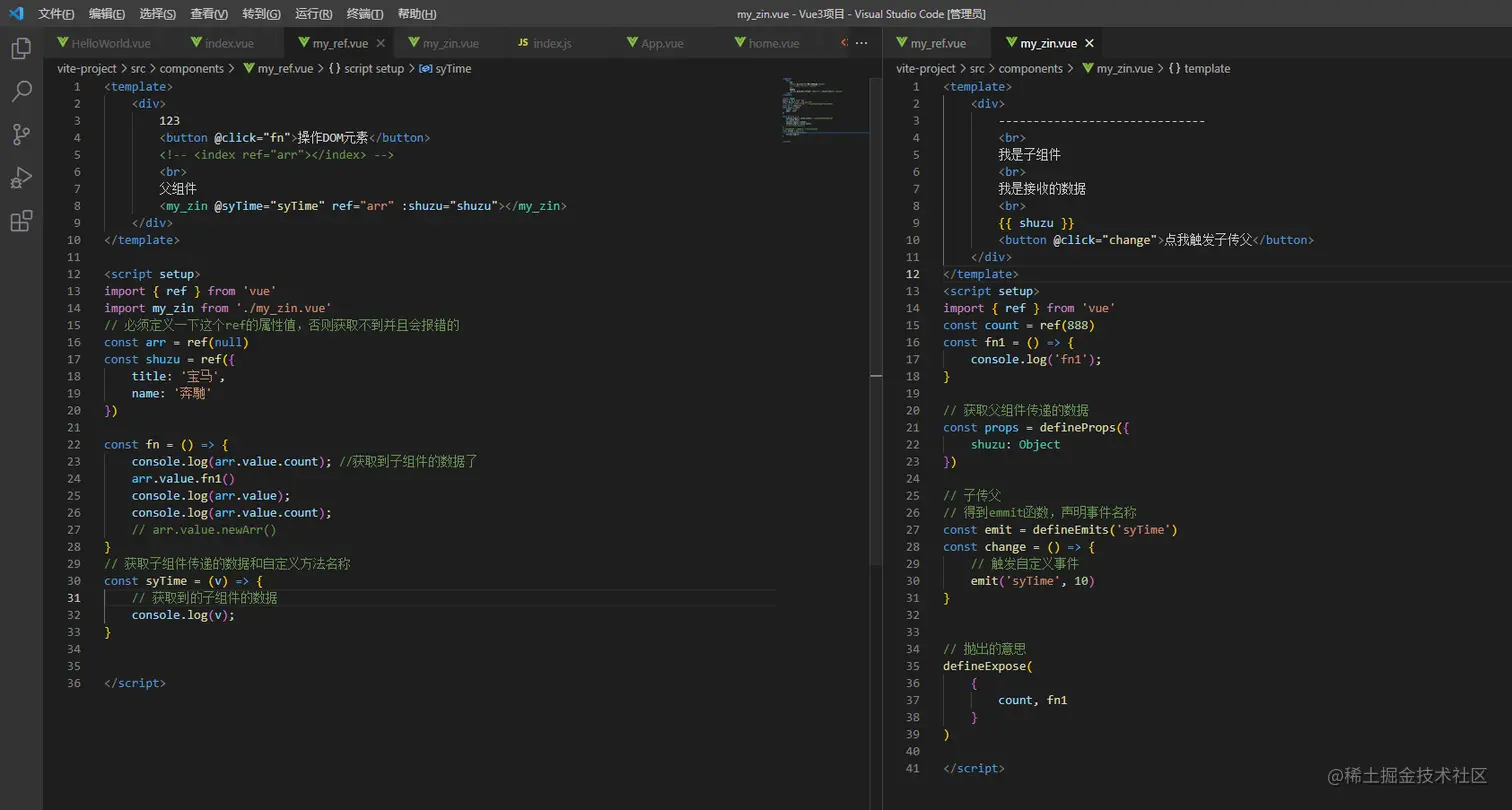Click the VS Code logo icon

pos(16,13)
